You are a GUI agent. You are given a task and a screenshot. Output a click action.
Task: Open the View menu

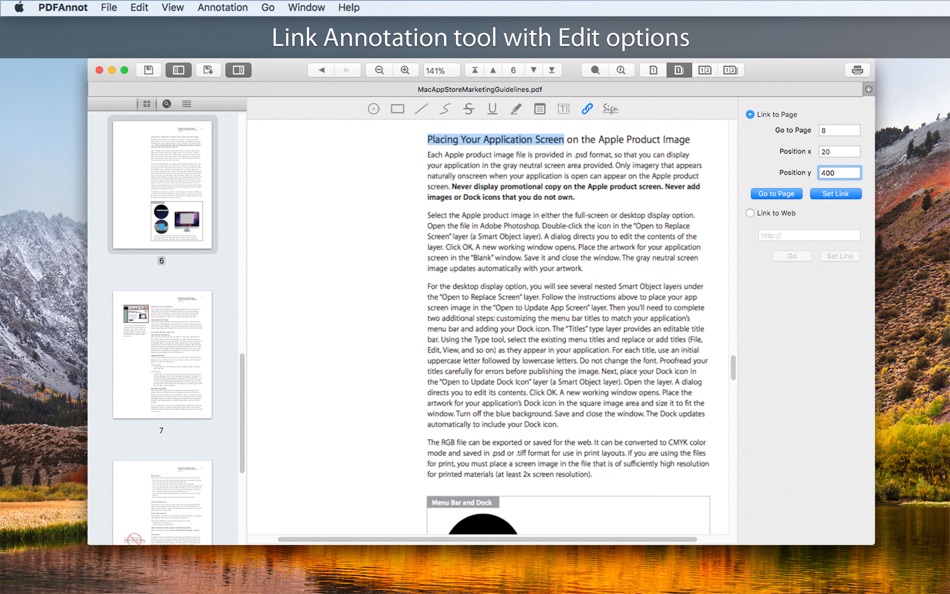pos(173,7)
